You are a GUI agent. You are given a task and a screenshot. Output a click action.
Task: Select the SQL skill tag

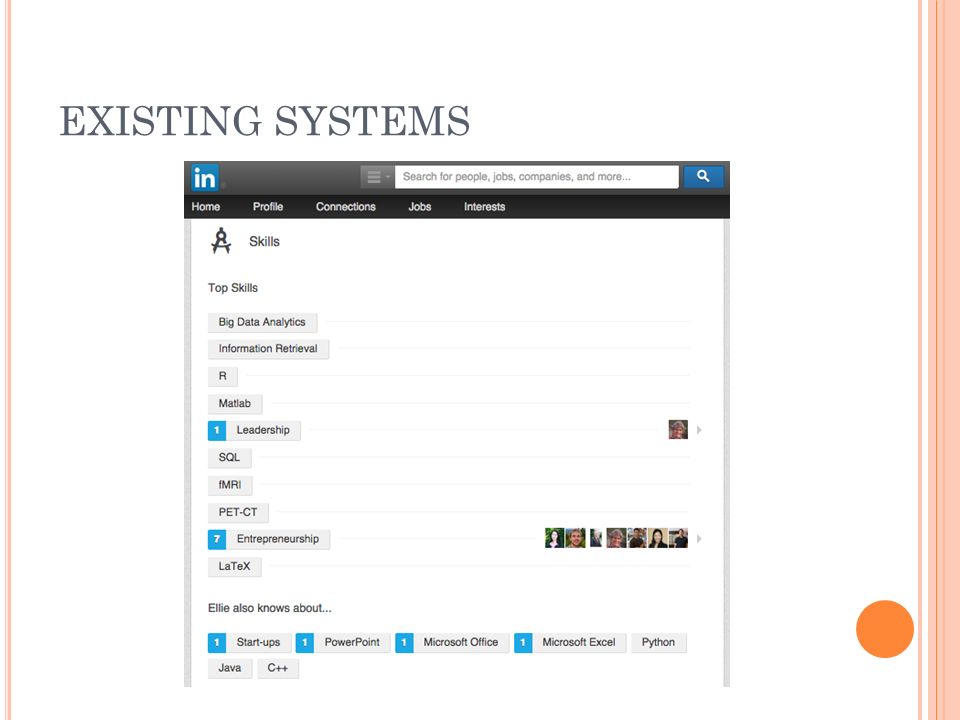click(230, 457)
